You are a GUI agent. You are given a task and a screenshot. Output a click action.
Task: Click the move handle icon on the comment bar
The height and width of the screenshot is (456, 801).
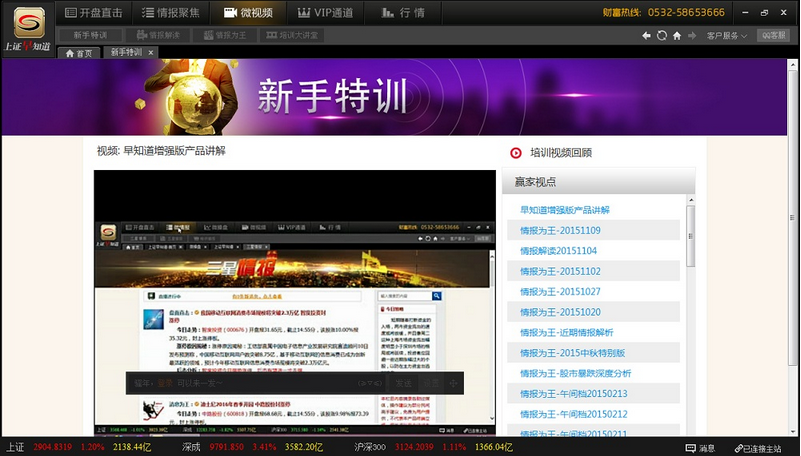click(x=453, y=383)
